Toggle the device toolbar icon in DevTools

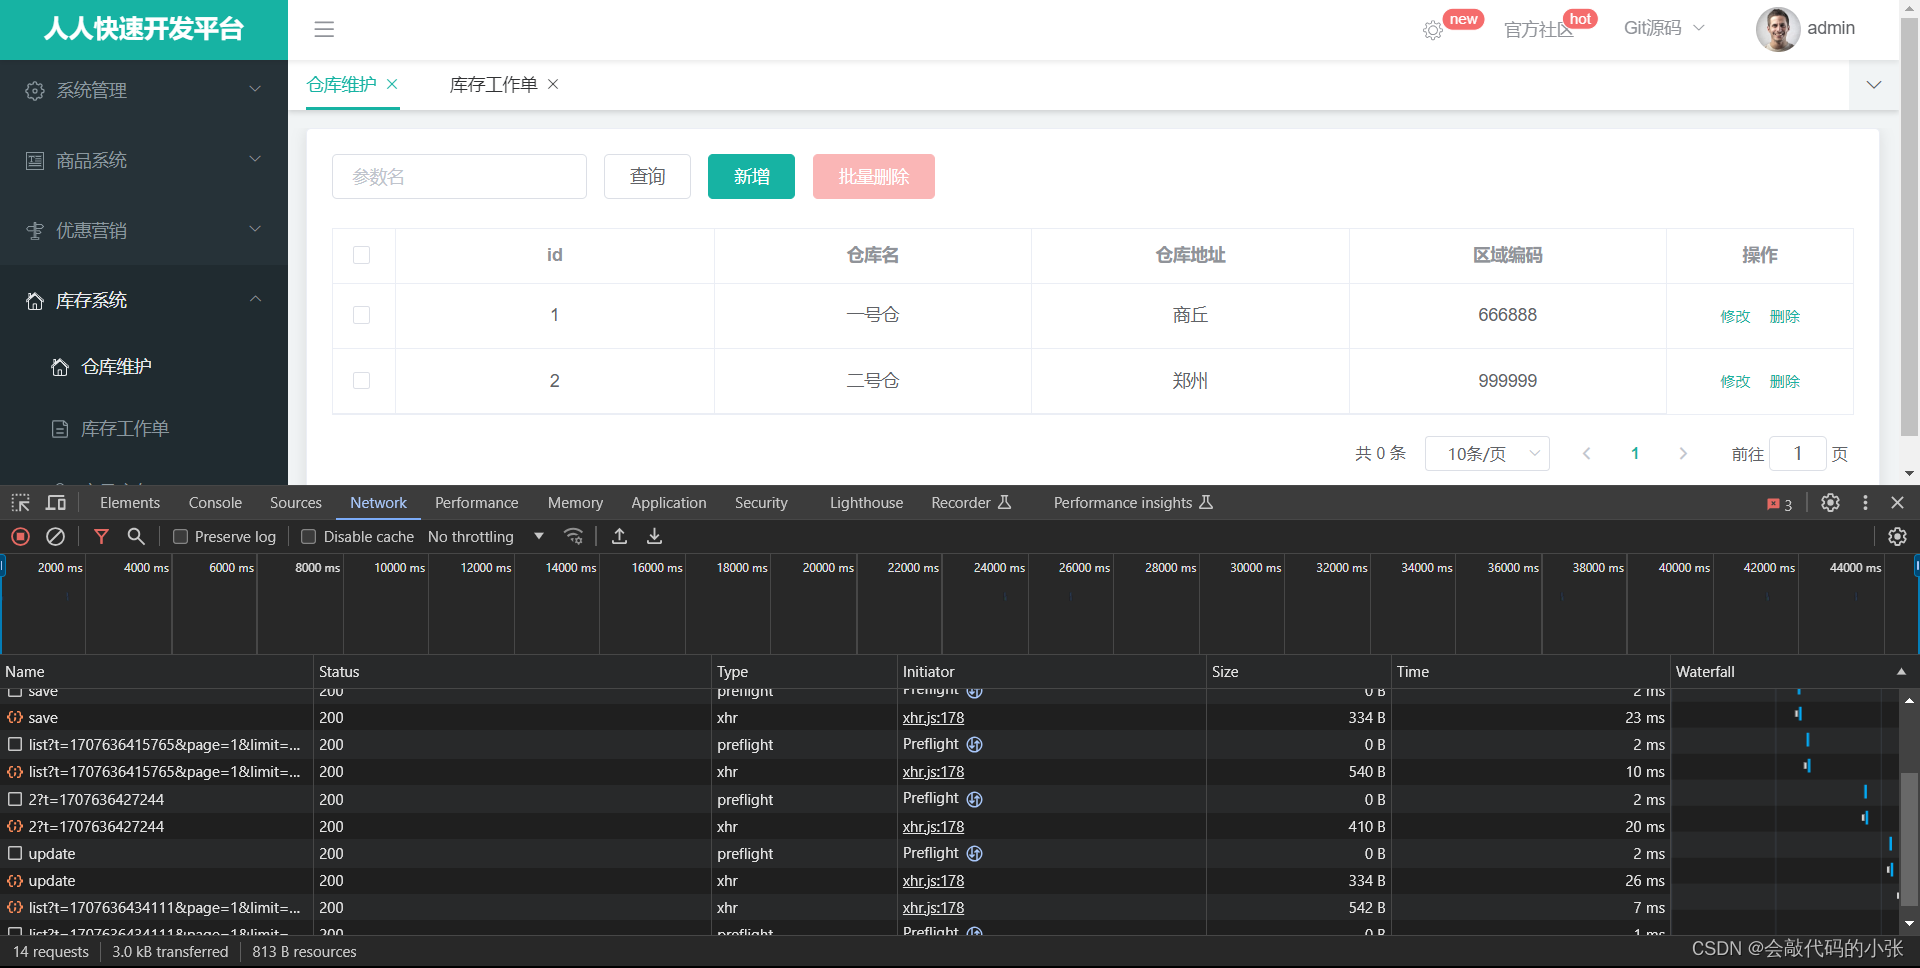tap(56, 503)
